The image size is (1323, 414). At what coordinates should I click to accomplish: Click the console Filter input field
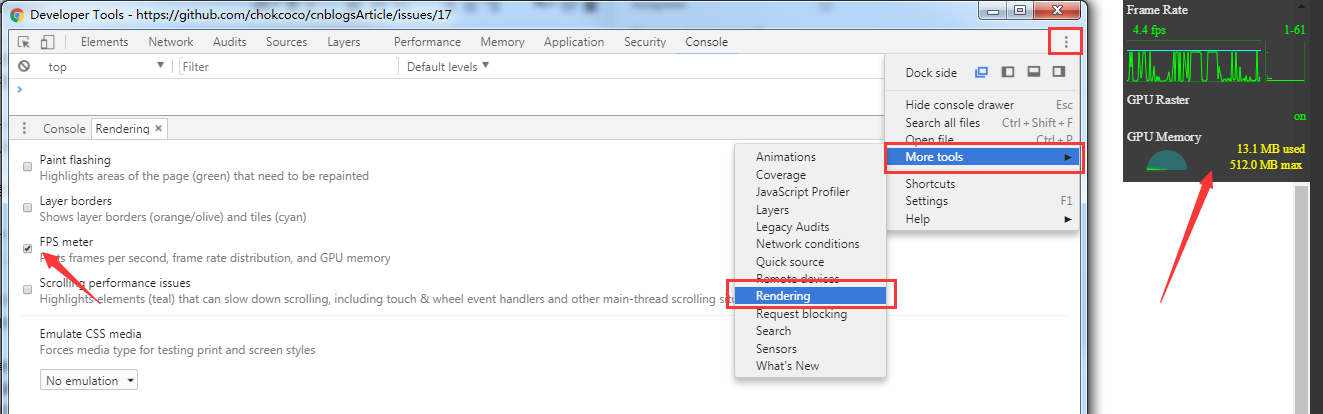(287, 67)
